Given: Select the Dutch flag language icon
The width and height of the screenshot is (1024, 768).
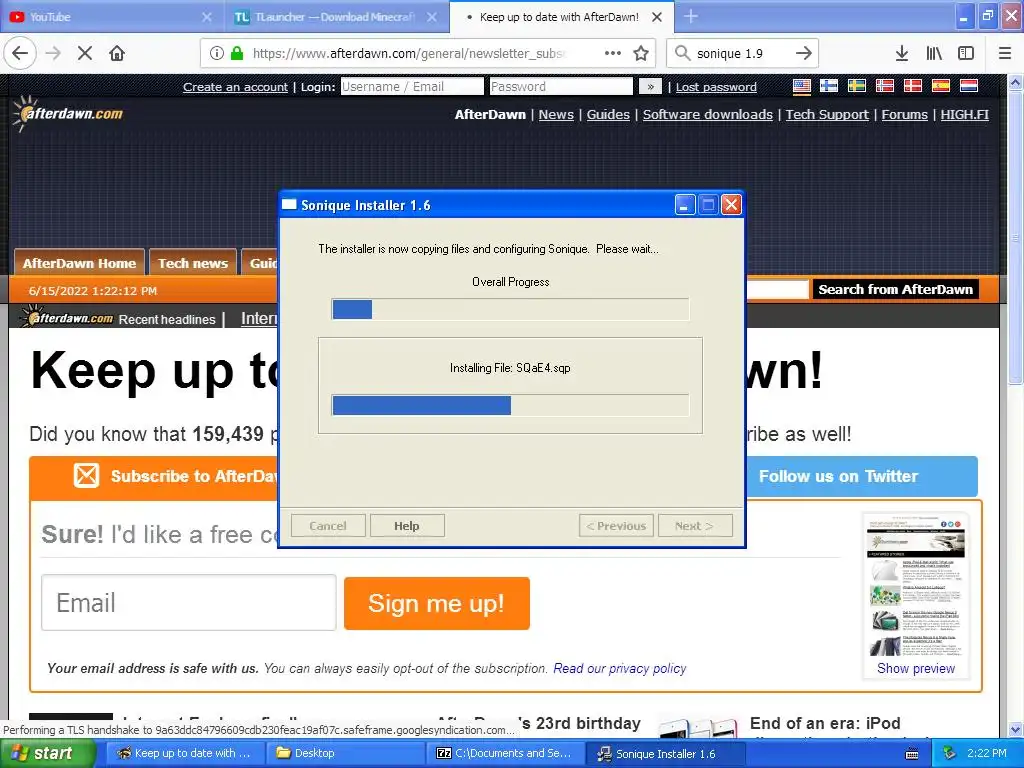Looking at the screenshot, I should [968, 86].
